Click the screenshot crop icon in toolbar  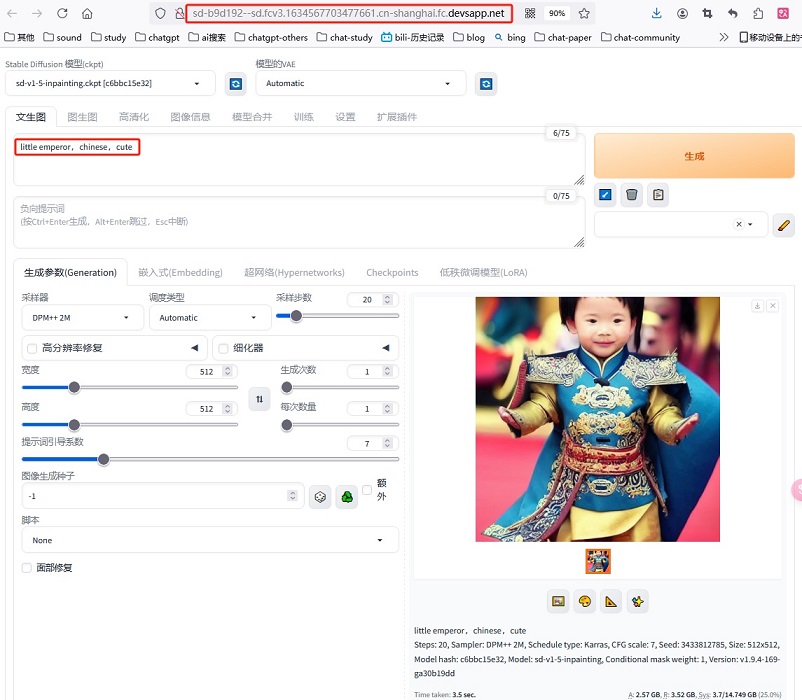pyautogui.click(x=707, y=13)
